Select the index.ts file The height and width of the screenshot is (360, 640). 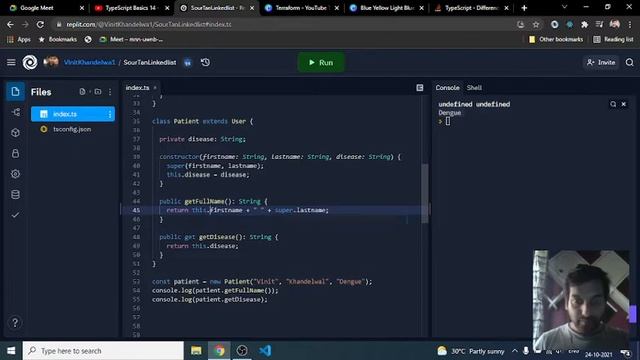[x=73, y=114]
